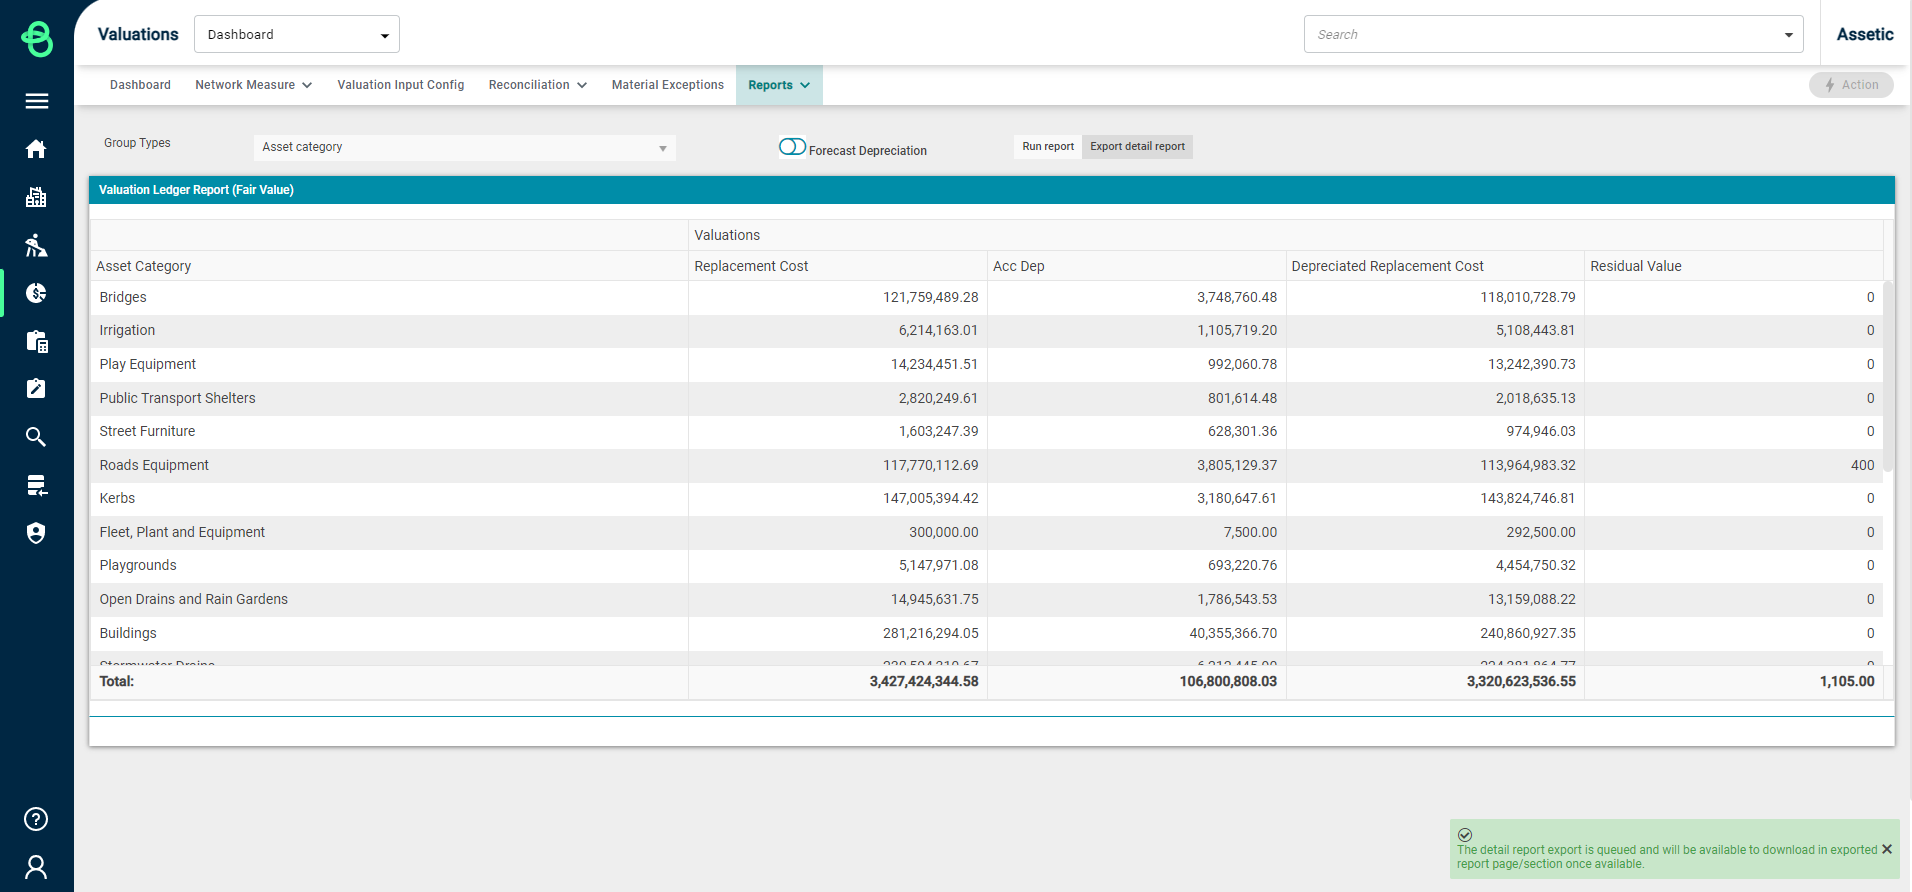The width and height of the screenshot is (1912, 892).
Task: Switch to the Material Exceptions tab
Action: (x=667, y=85)
